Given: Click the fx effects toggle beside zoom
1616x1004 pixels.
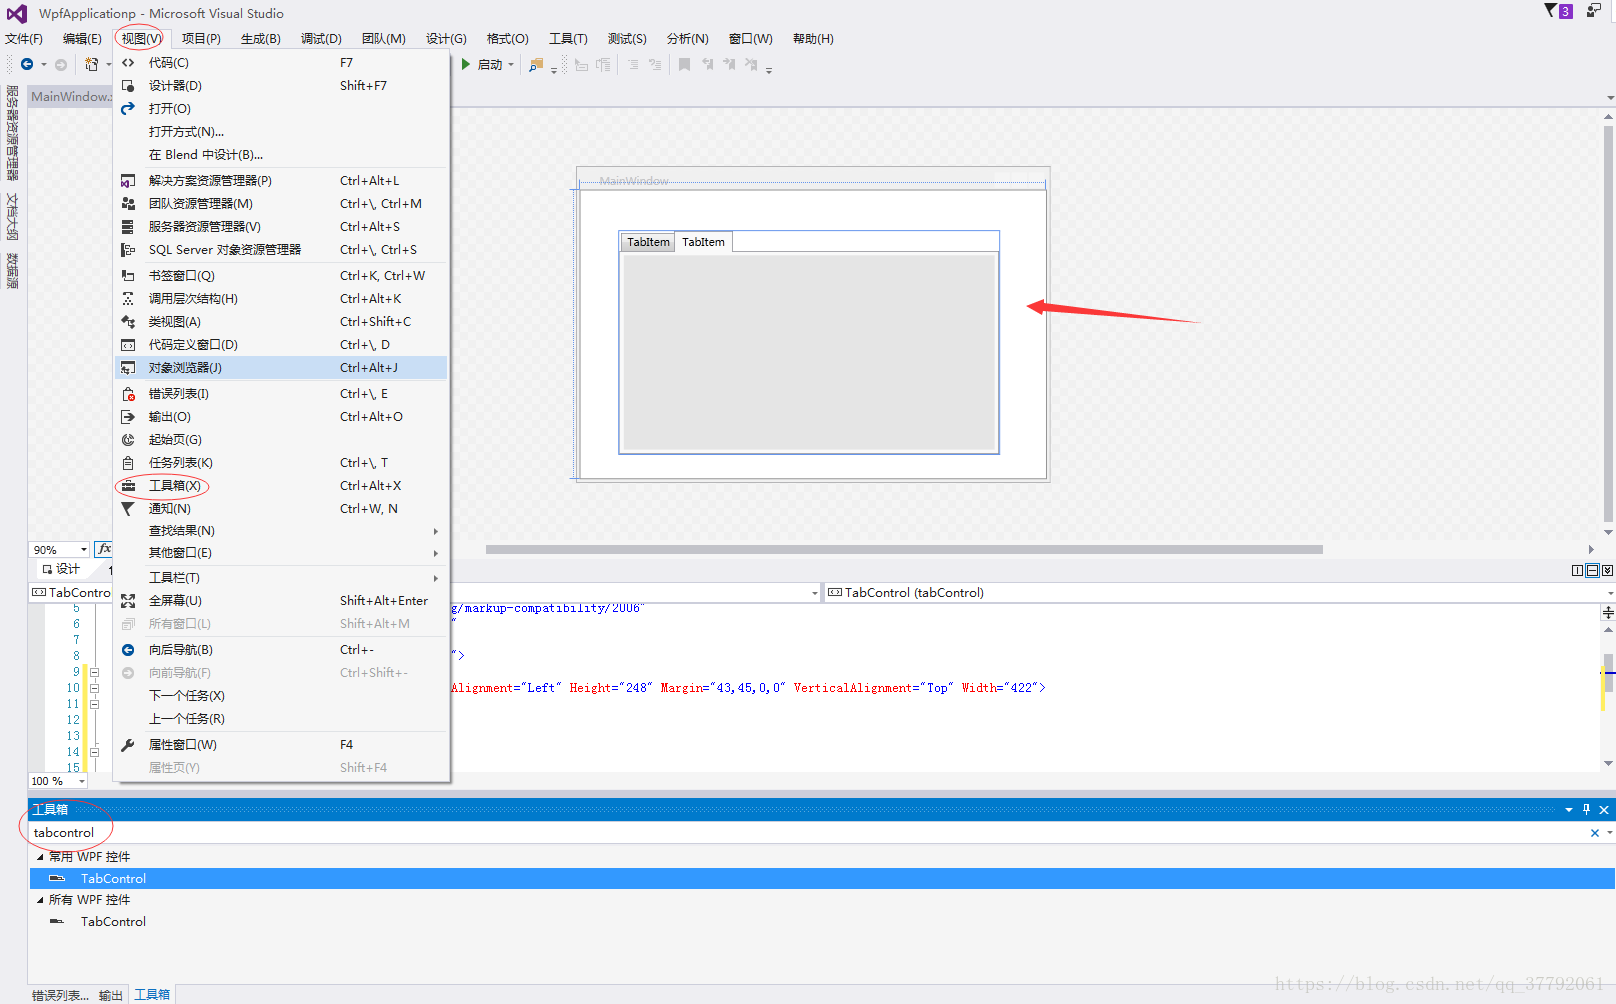Looking at the screenshot, I should (104, 549).
